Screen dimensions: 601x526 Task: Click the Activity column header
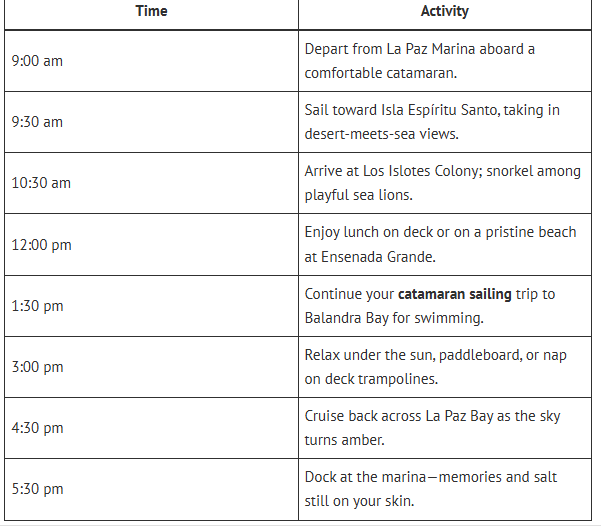pos(444,12)
